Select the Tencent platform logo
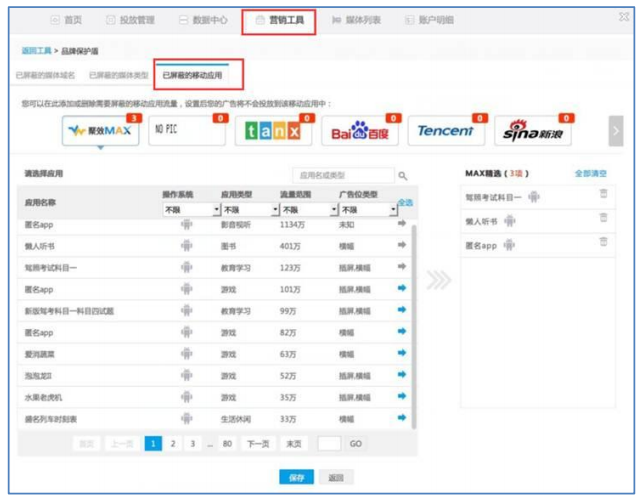The height and width of the screenshot is (500, 639). (445, 132)
